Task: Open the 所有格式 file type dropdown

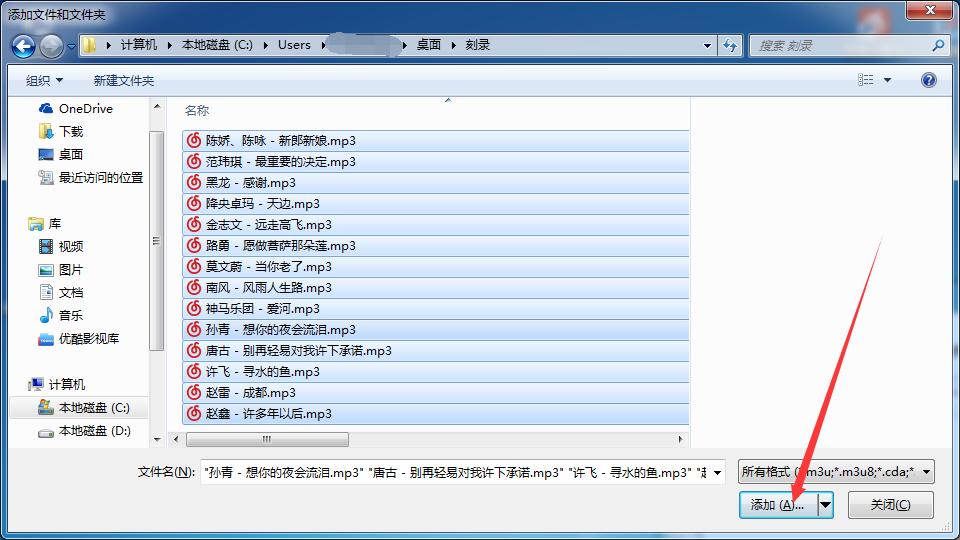Action: [836, 471]
